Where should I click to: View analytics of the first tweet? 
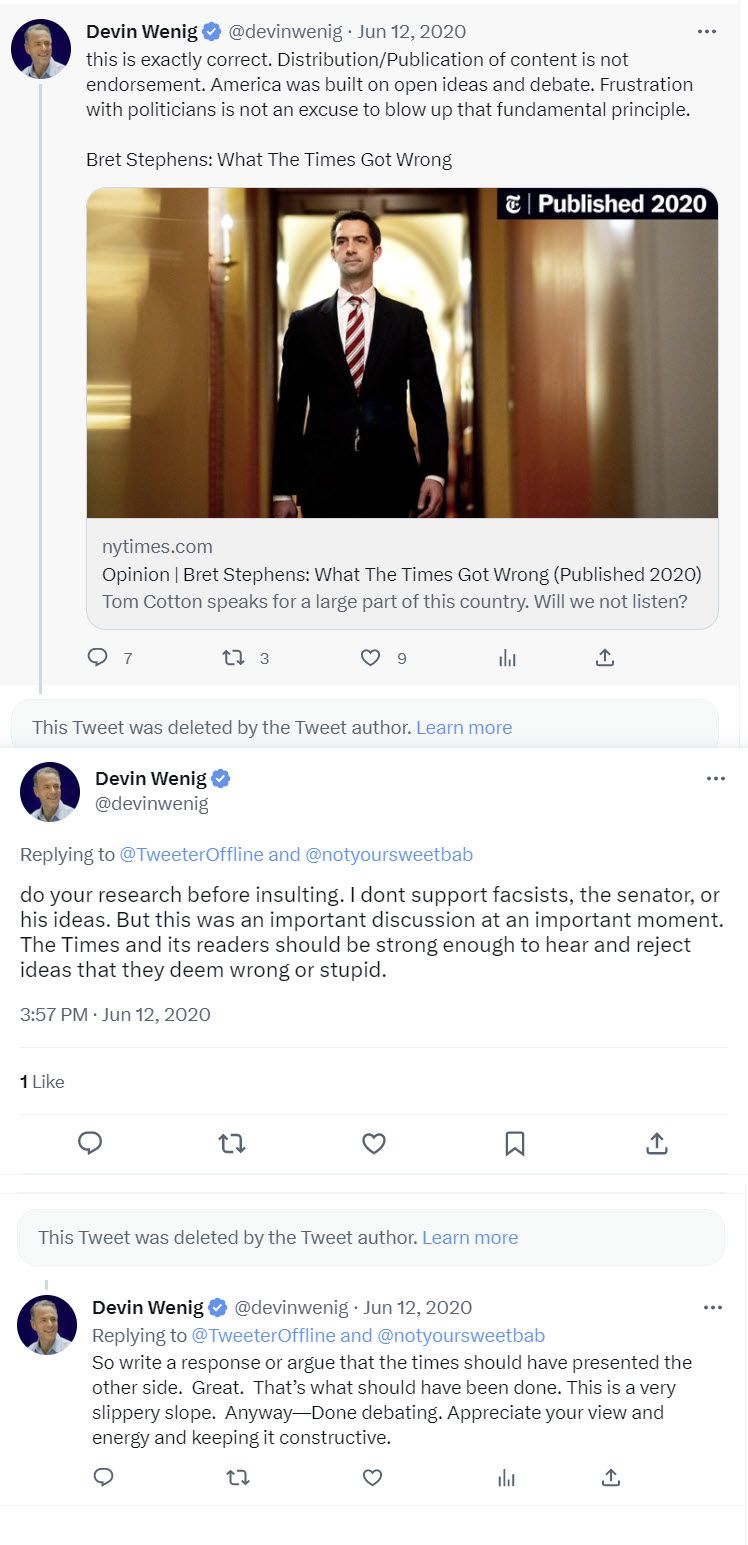point(508,657)
